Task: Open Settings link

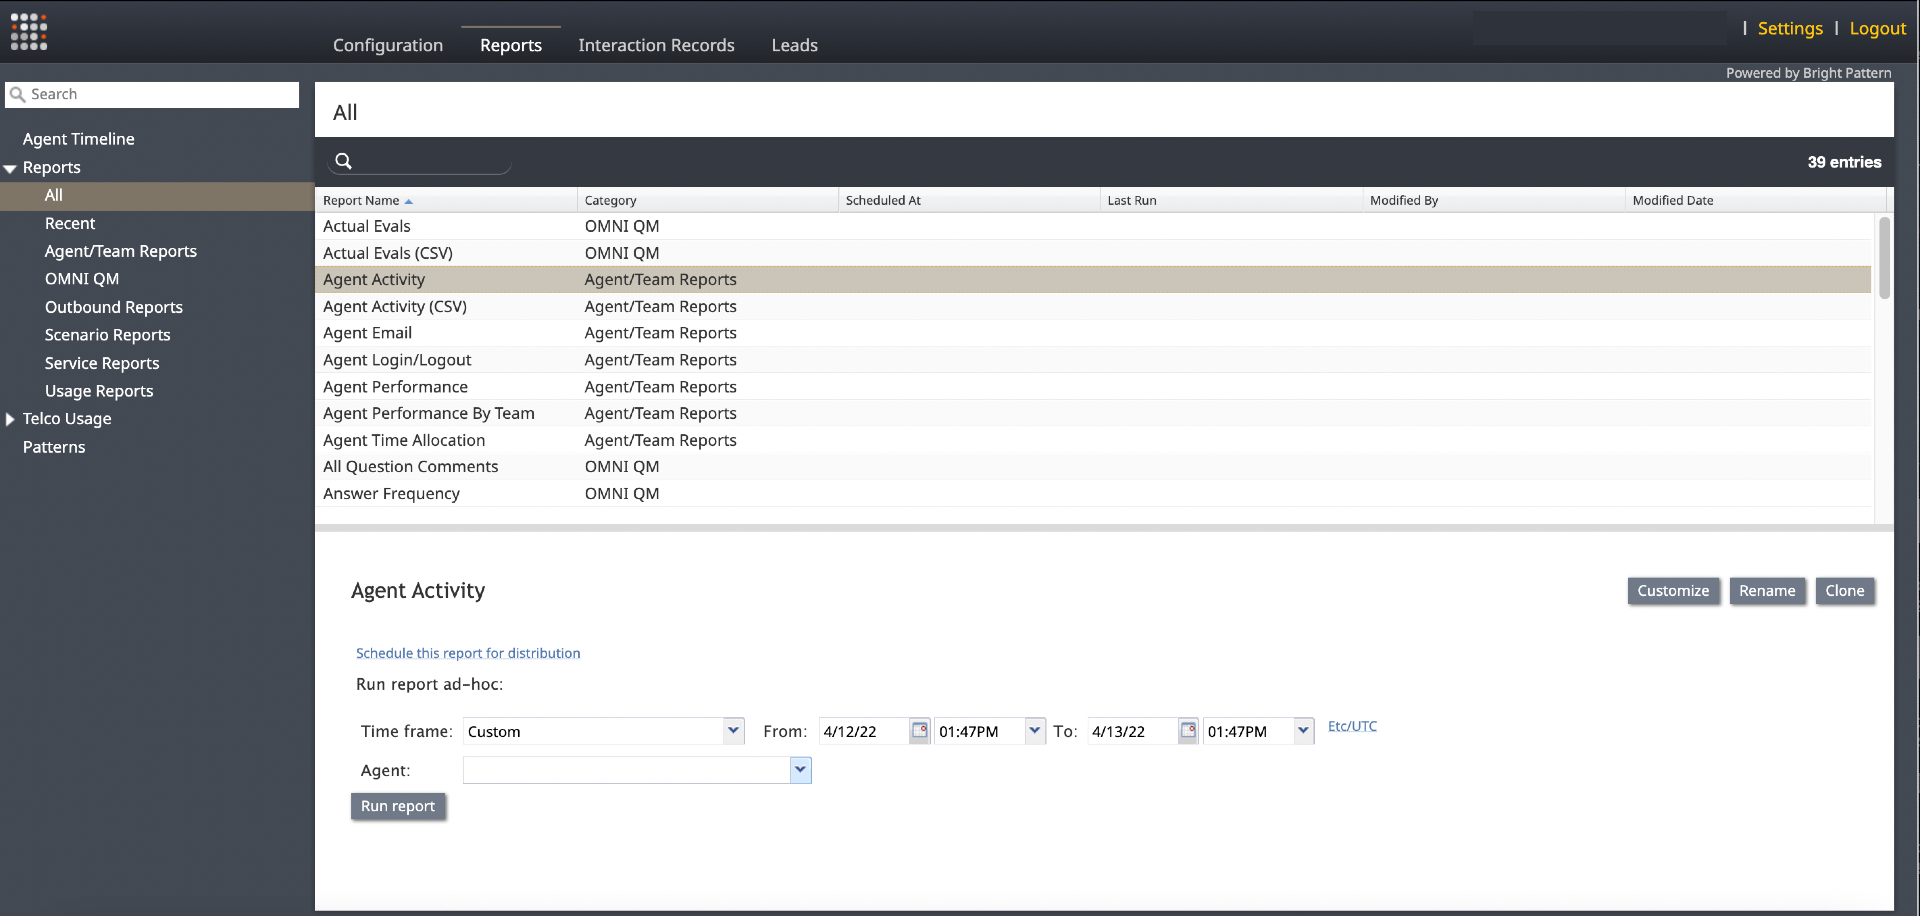Action: [x=1790, y=29]
